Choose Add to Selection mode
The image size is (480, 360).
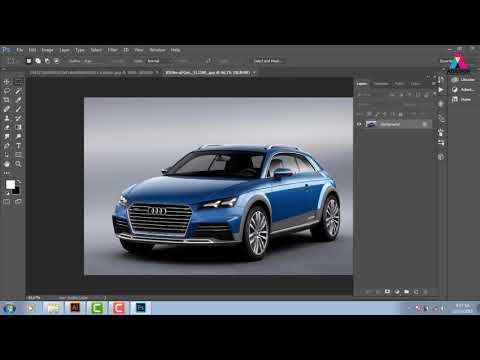[x=38, y=61]
